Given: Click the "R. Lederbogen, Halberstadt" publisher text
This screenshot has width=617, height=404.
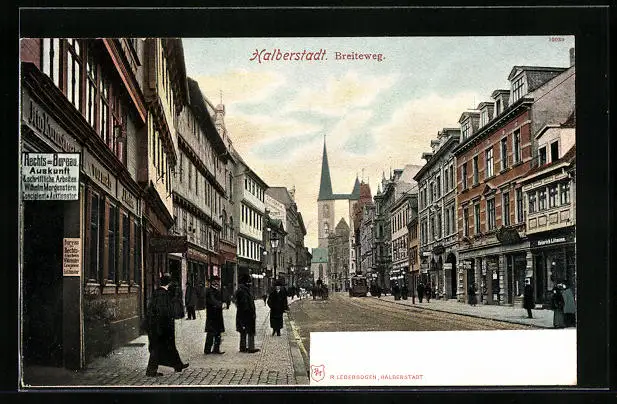Looking at the screenshot, I should (376, 377).
